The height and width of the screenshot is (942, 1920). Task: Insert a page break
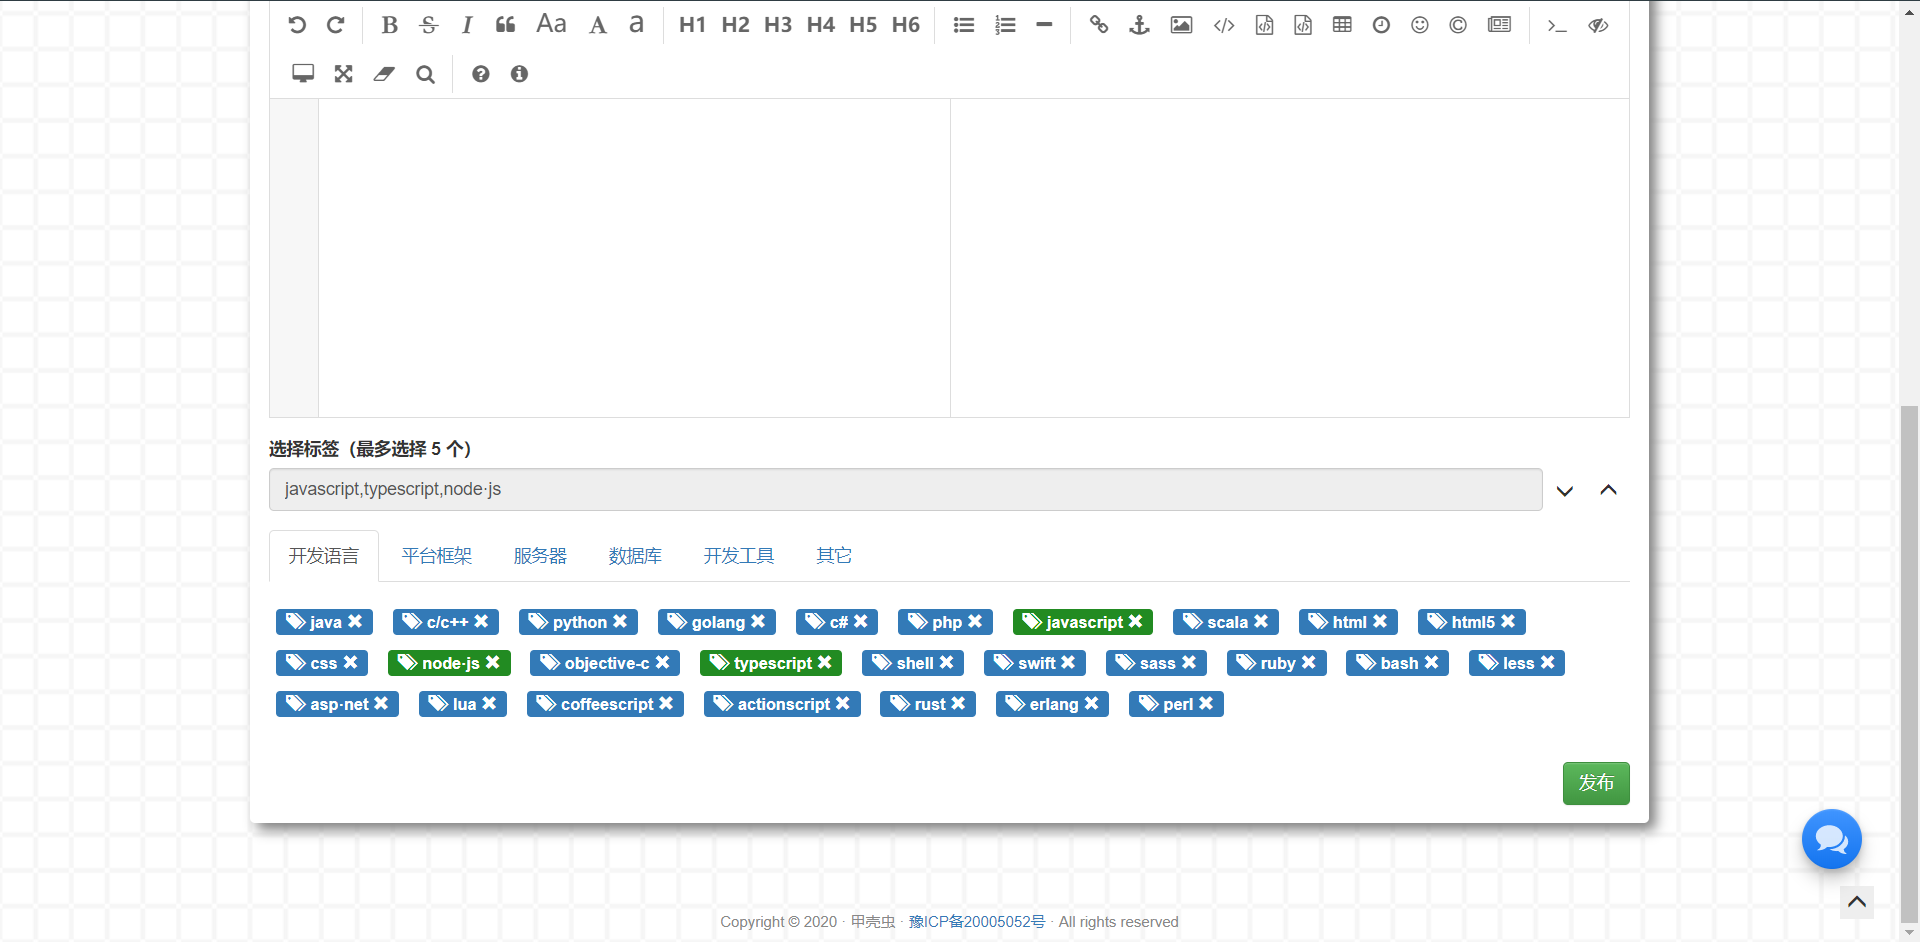tap(1499, 25)
